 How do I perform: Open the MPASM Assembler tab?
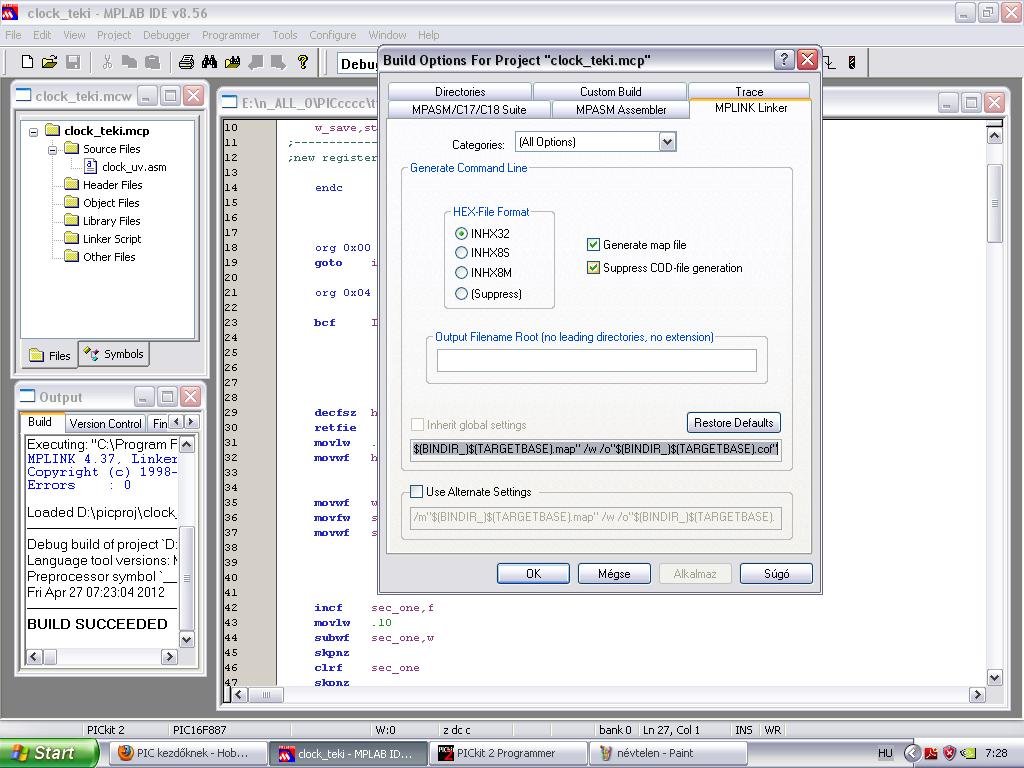click(x=620, y=110)
